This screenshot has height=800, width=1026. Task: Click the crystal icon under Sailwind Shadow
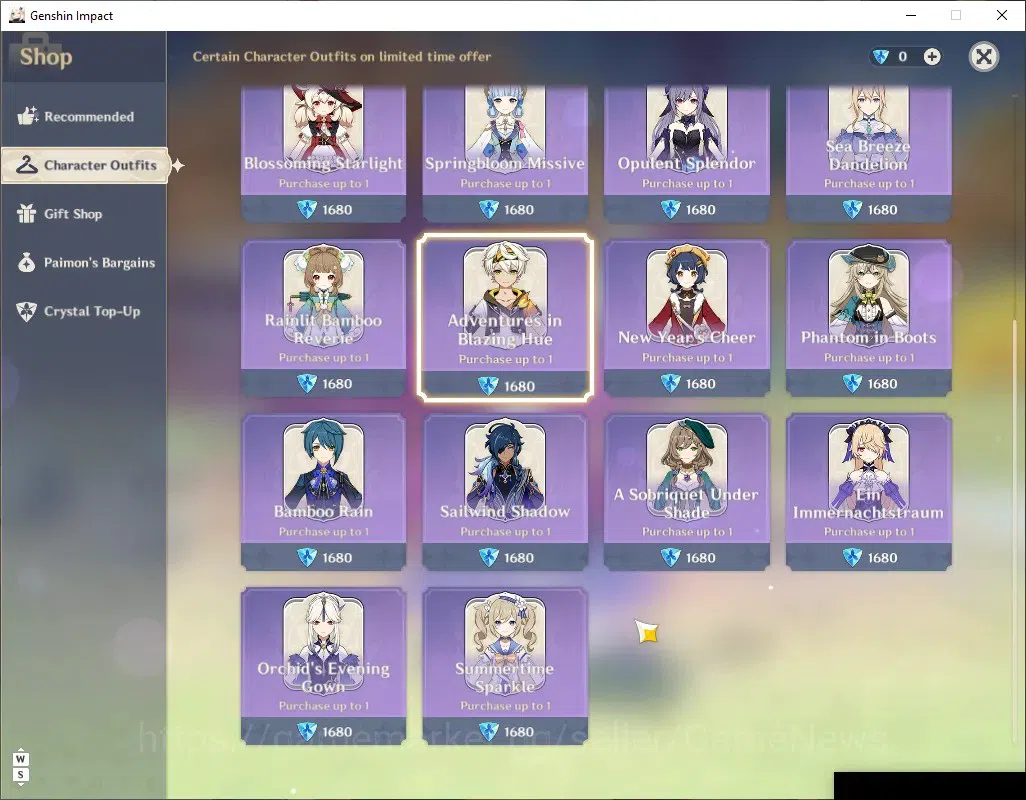[489, 557]
